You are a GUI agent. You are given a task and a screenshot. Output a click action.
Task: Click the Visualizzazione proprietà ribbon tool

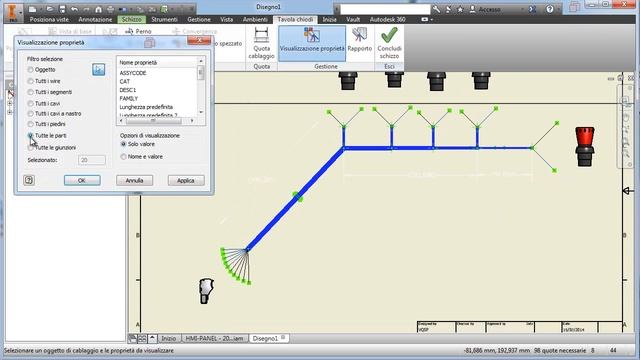pos(312,43)
